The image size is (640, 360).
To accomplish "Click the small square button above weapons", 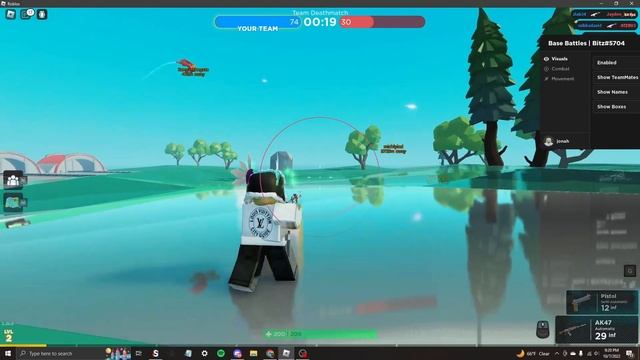I will pyautogui.click(x=630, y=271).
